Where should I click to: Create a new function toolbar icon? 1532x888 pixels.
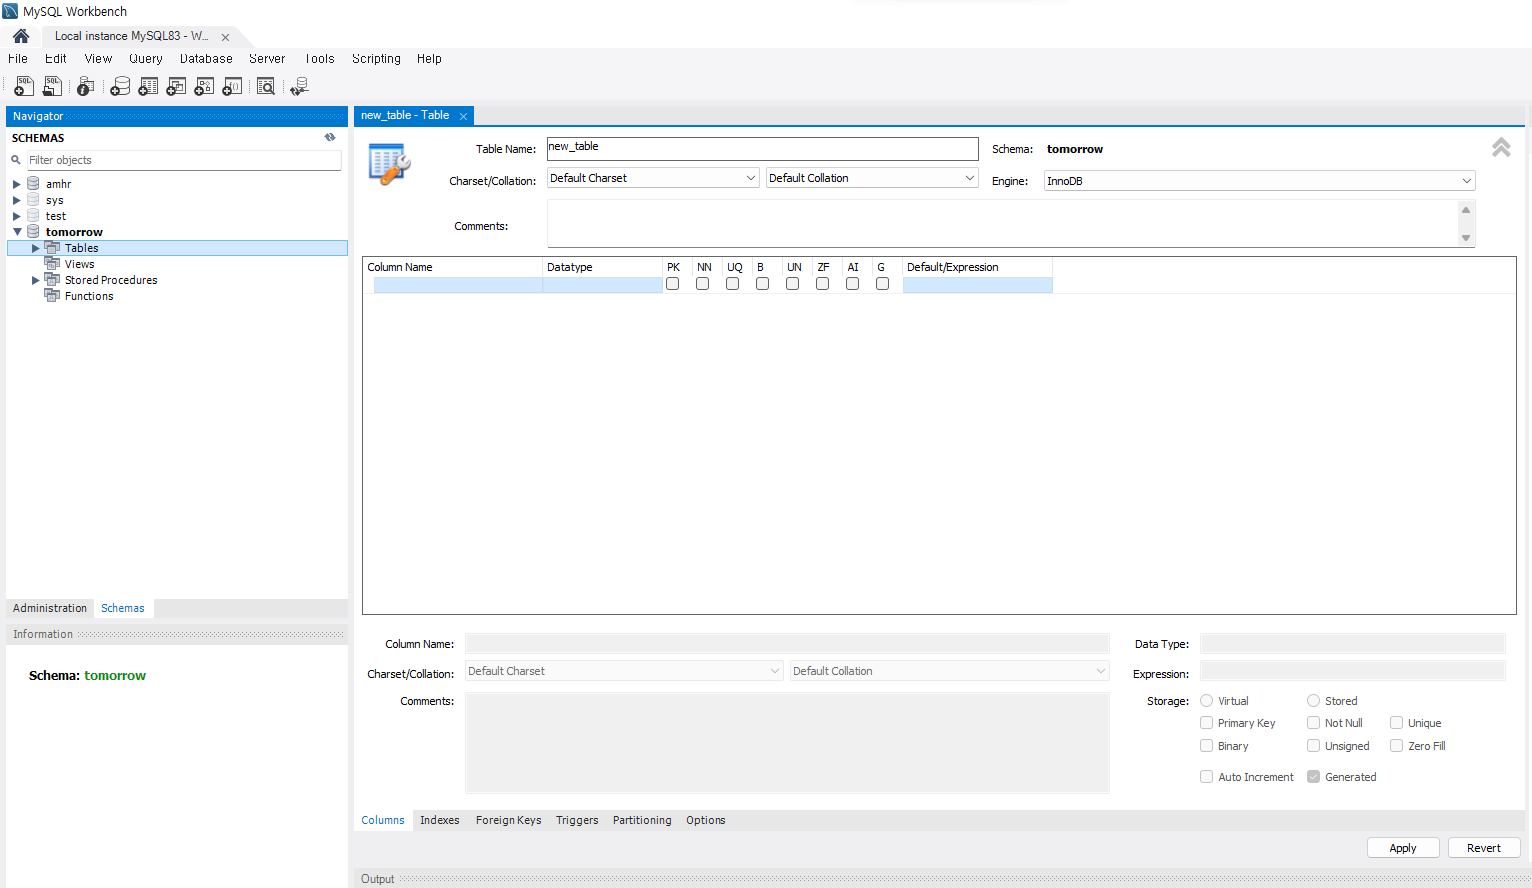click(232, 87)
